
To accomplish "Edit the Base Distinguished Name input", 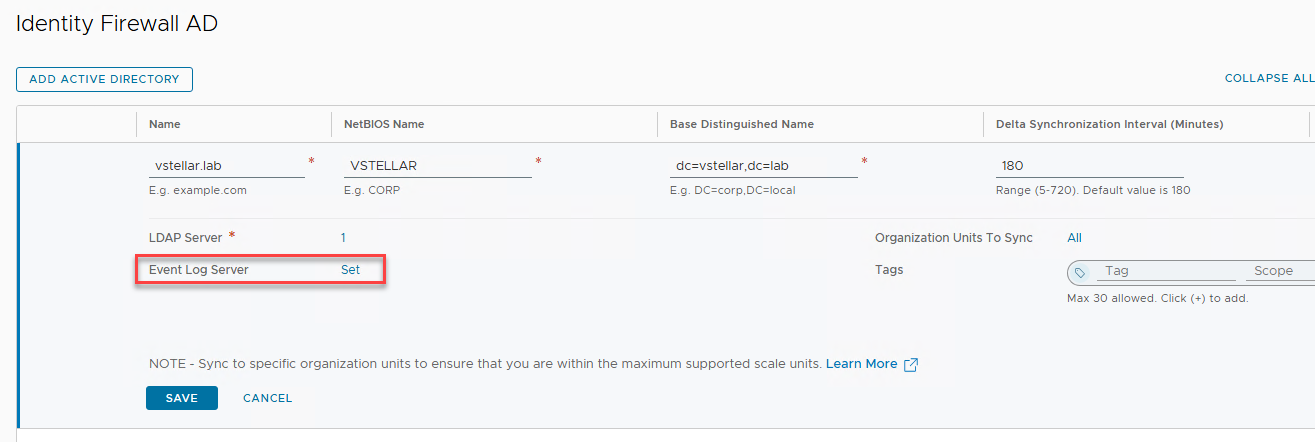I will [x=763, y=166].
